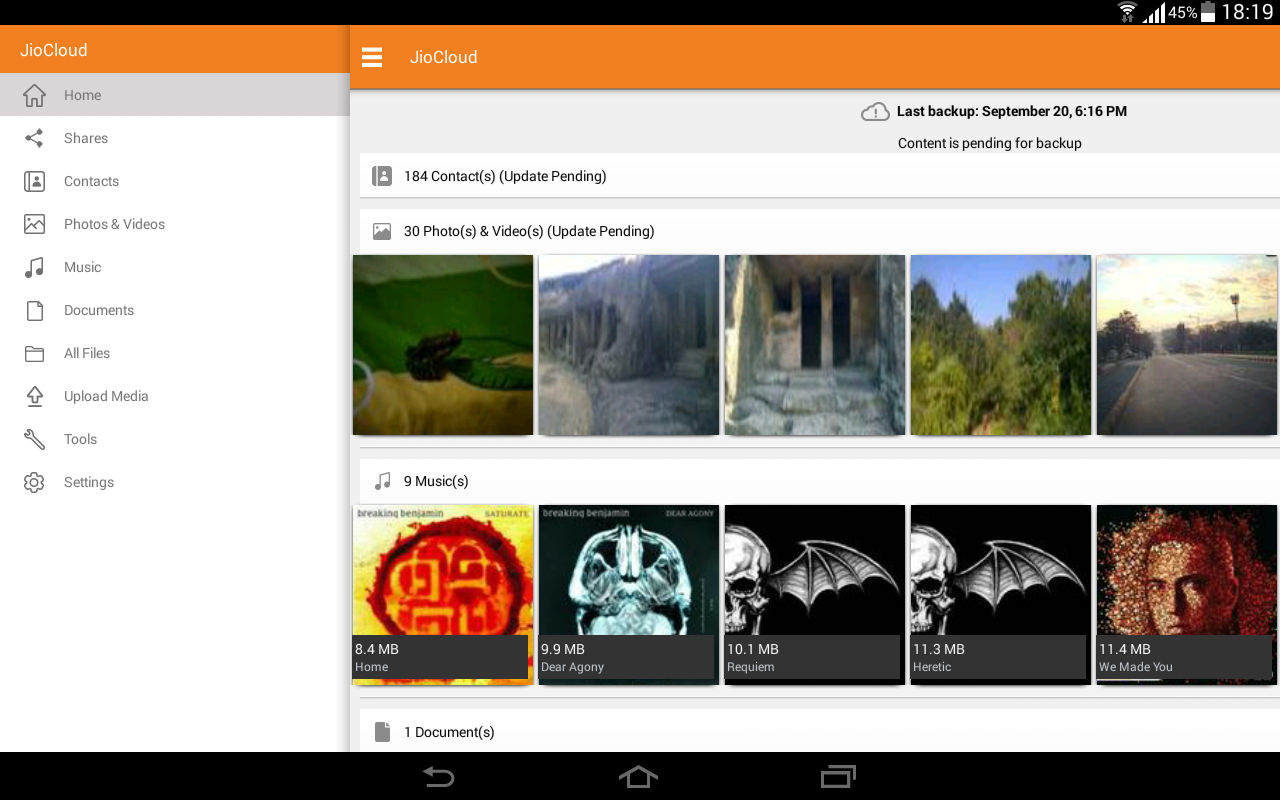1280x800 pixels.
Task: Tap the battery status icon
Action: (1208, 12)
